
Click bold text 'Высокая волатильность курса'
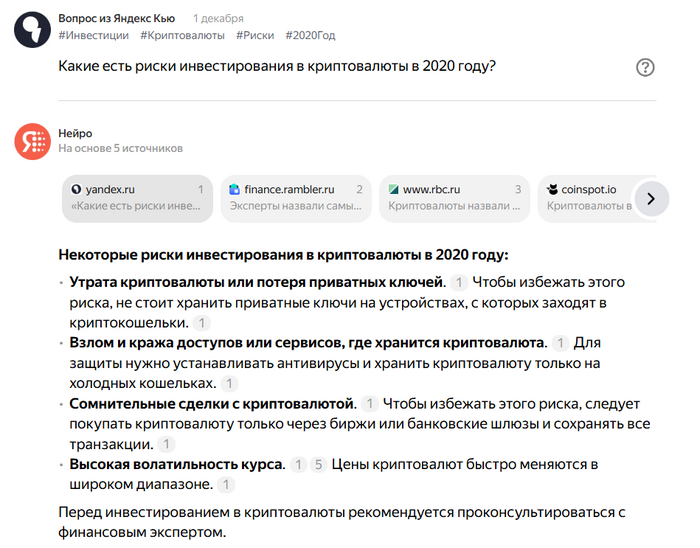pos(177,465)
